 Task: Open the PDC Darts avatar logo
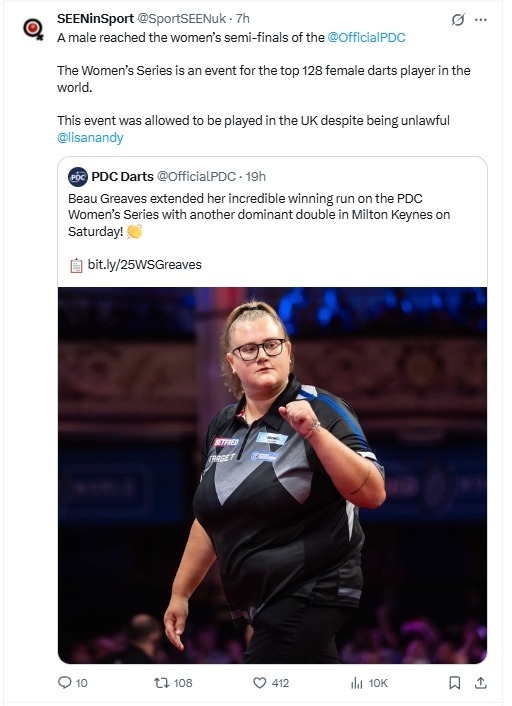tap(78, 176)
